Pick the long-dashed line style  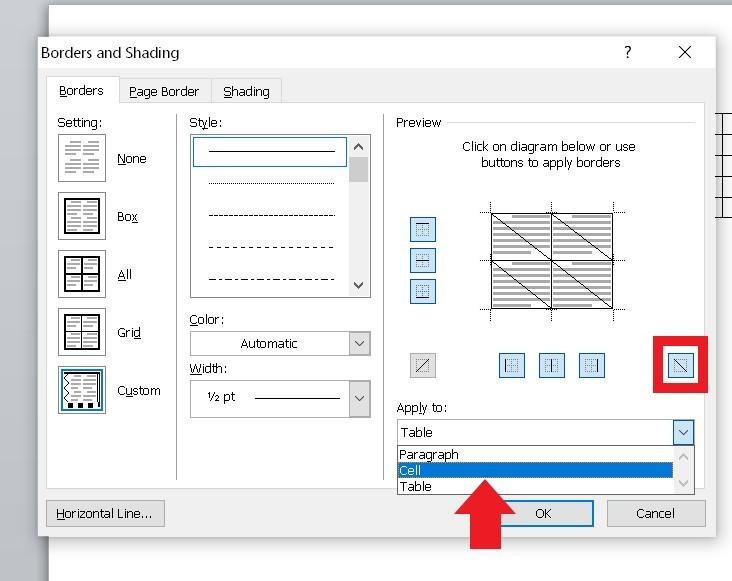271,247
